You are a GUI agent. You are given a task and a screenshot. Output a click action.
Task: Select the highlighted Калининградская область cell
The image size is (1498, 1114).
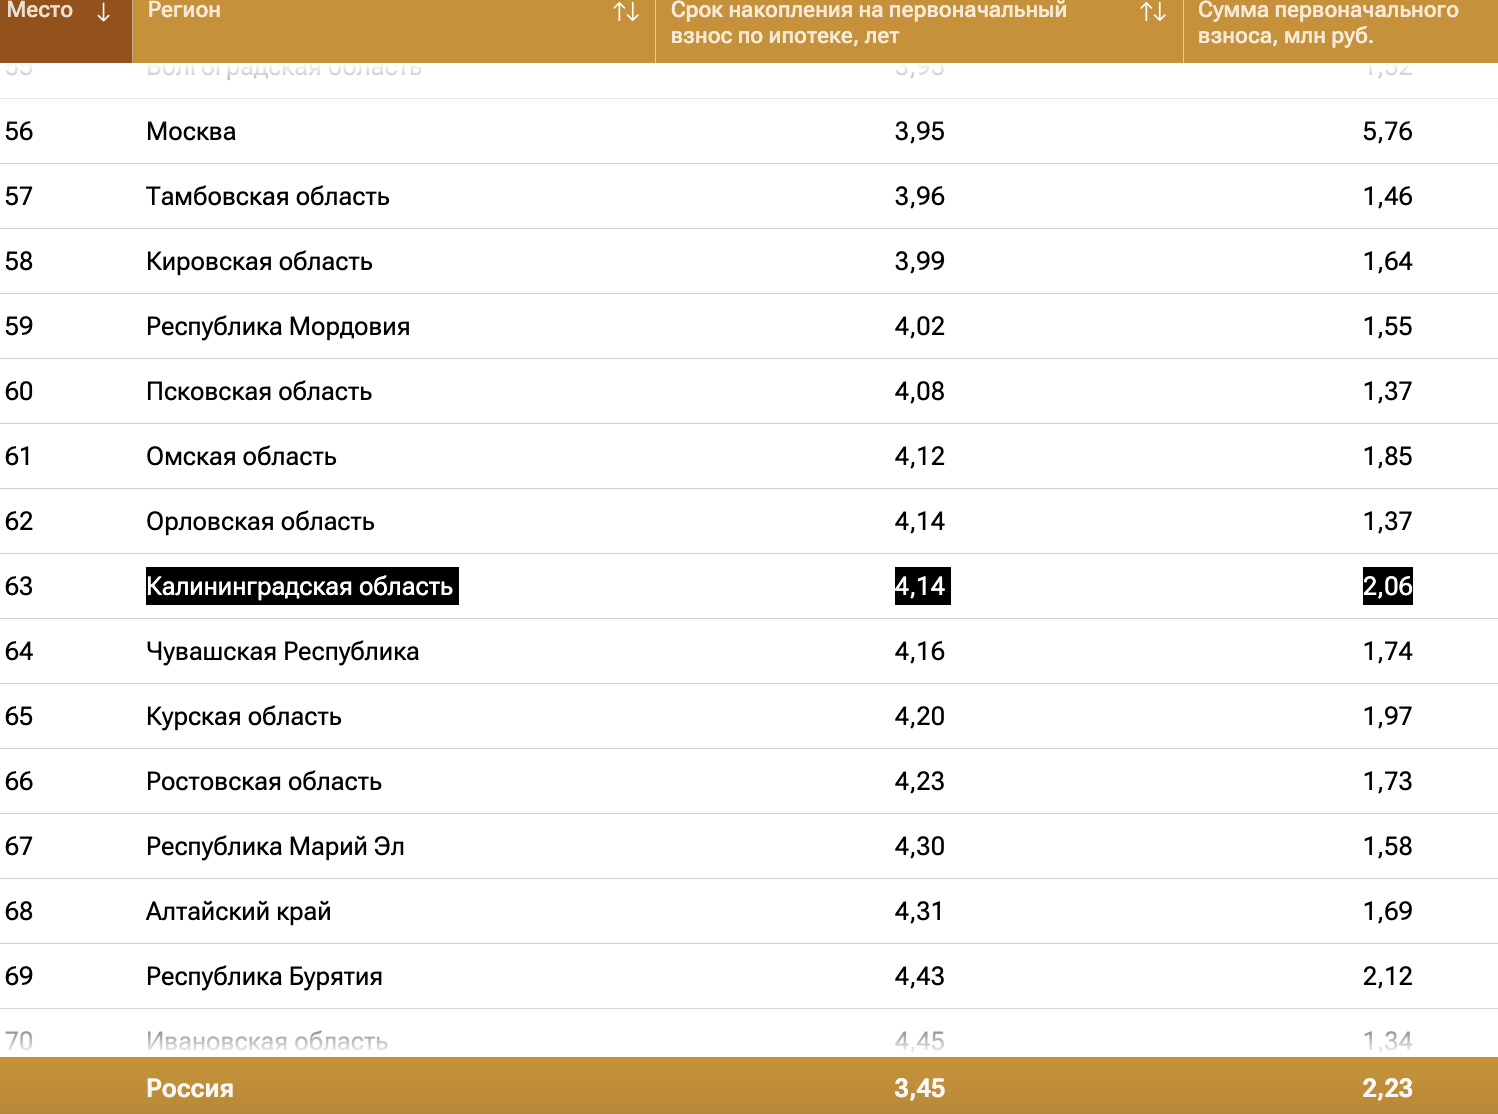301,586
